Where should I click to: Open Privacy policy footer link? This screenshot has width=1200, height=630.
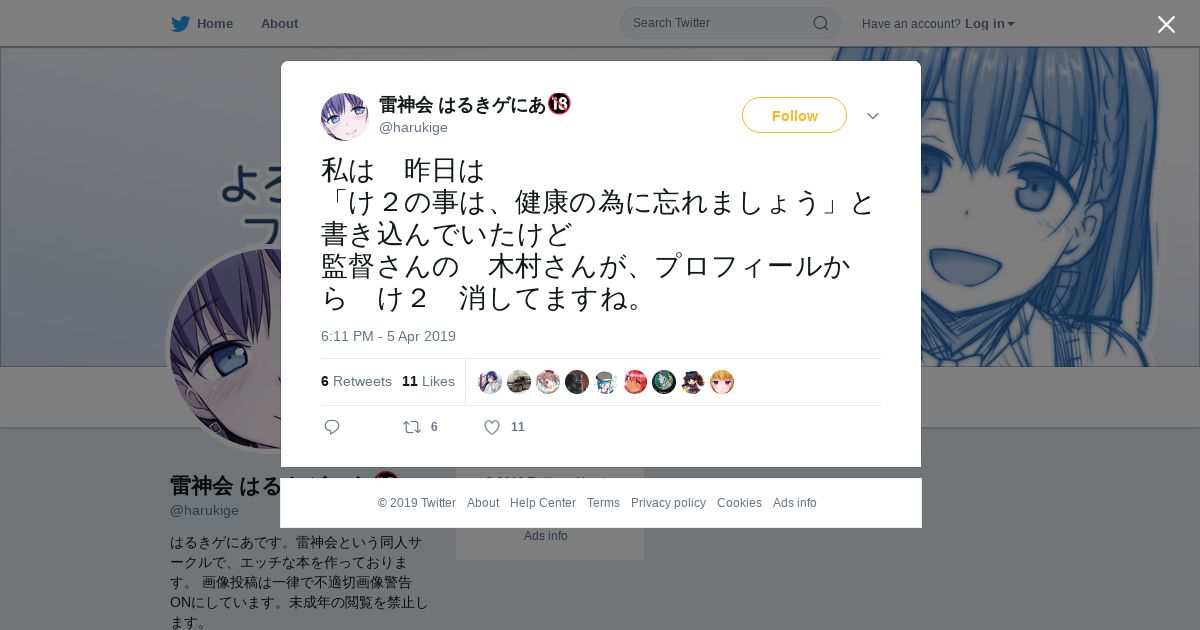tap(668, 503)
